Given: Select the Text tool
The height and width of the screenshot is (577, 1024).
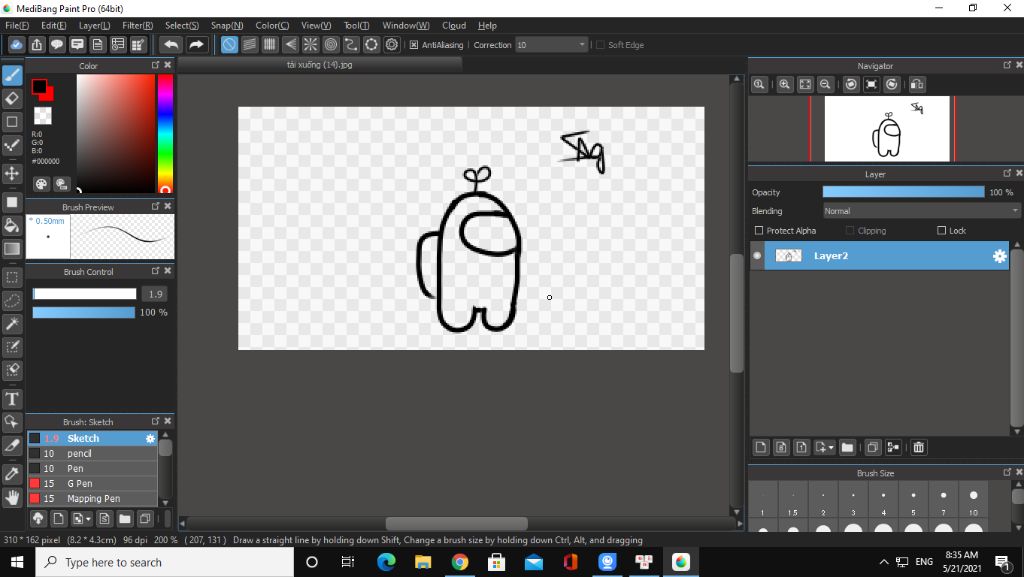Looking at the screenshot, I should (12, 399).
